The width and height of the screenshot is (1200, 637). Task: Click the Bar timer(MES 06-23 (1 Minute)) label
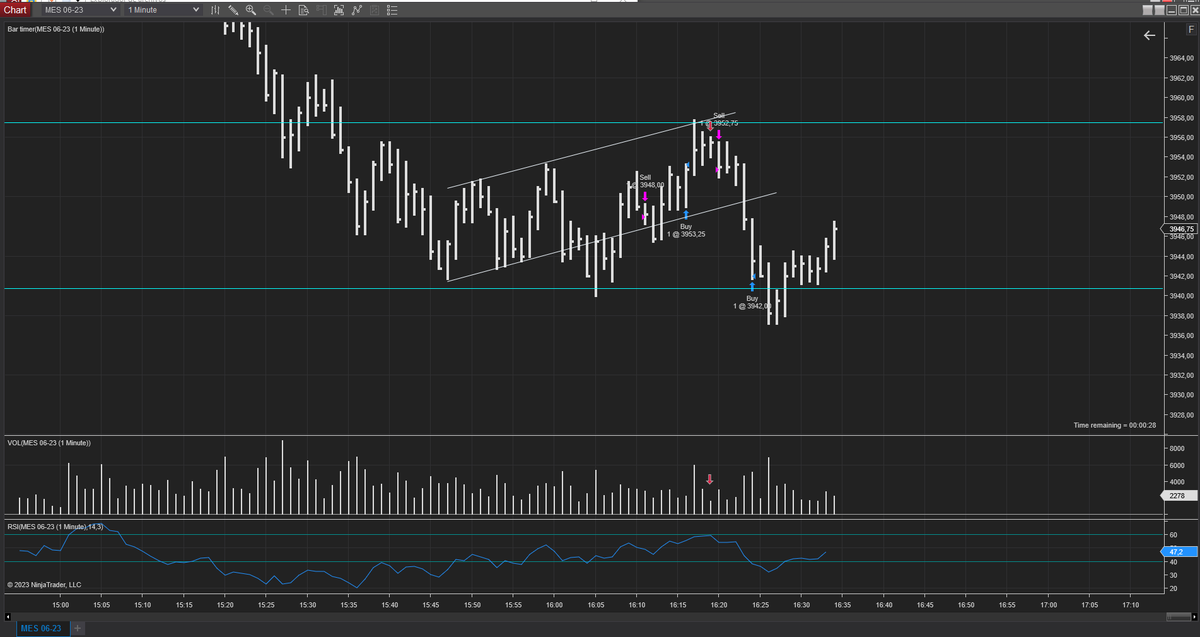click(x=55, y=29)
